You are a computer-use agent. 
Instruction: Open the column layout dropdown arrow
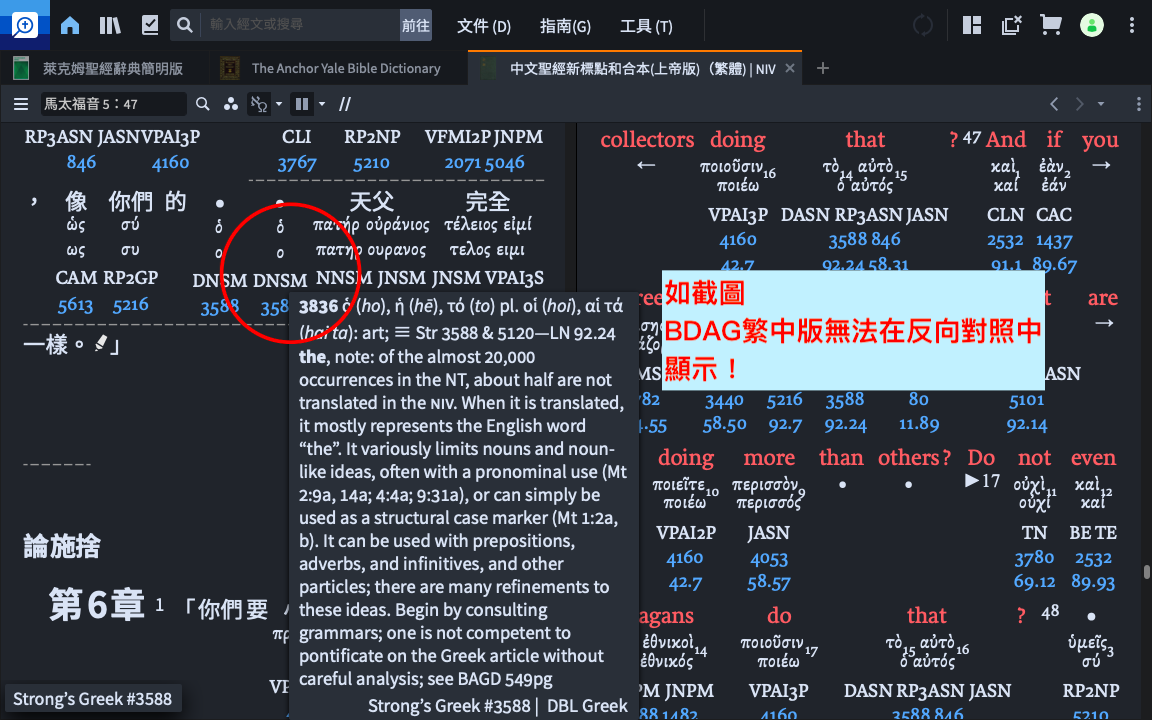point(322,104)
